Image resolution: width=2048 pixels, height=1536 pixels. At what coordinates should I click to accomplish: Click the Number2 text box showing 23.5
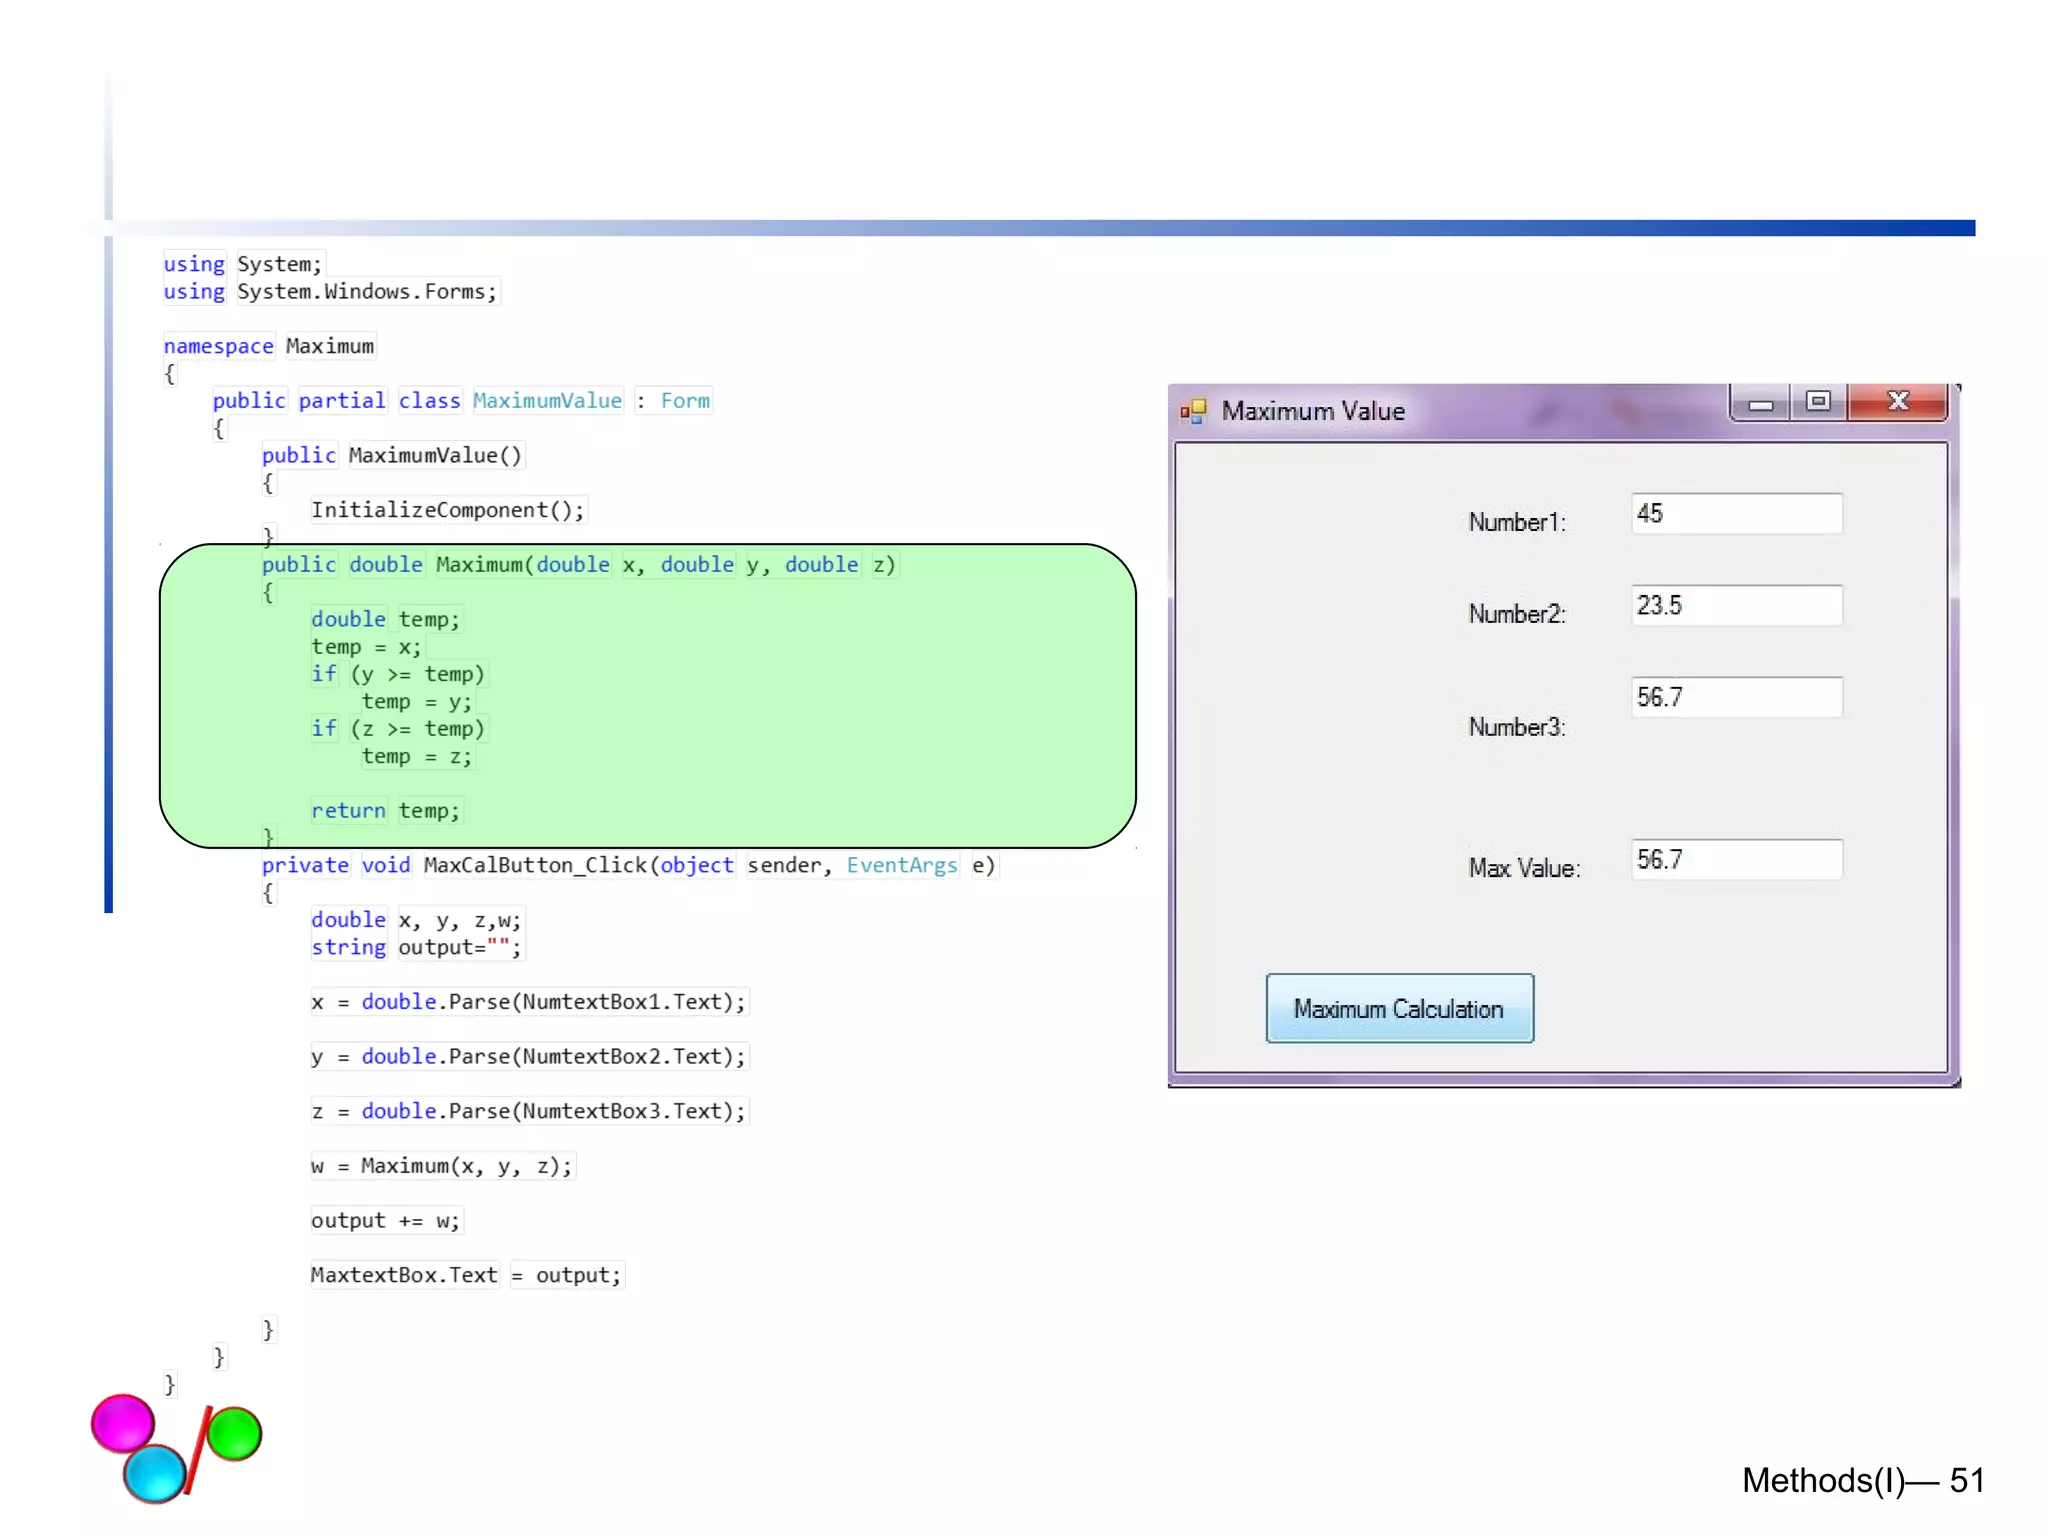pos(1735,606)
